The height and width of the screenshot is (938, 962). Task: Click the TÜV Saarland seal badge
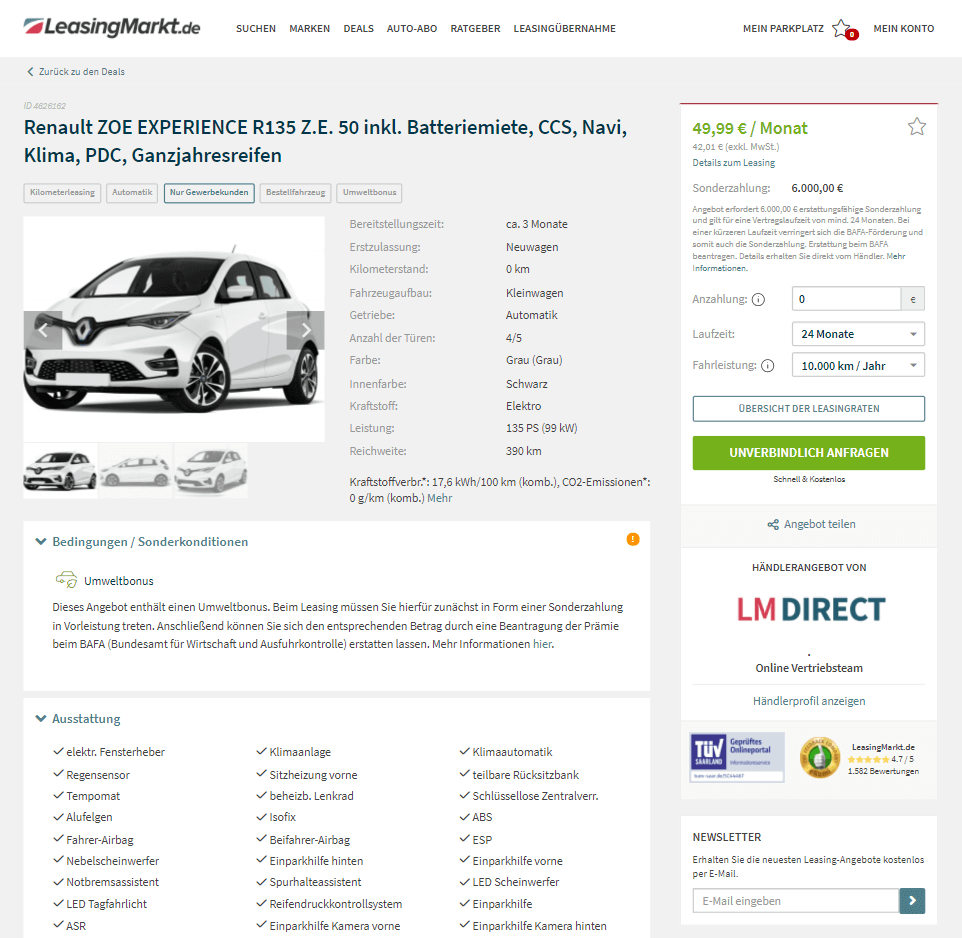point(737,756)
